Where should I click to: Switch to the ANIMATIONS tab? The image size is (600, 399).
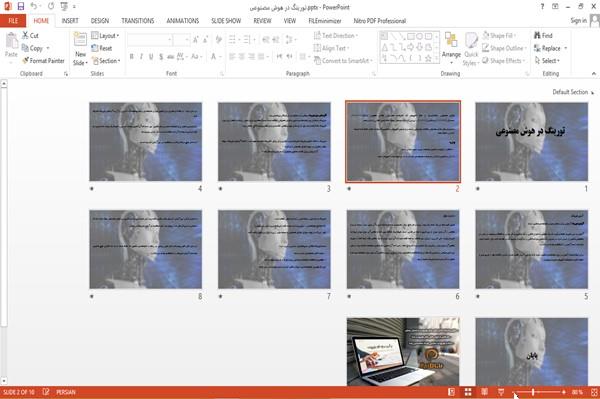(183, 21)
